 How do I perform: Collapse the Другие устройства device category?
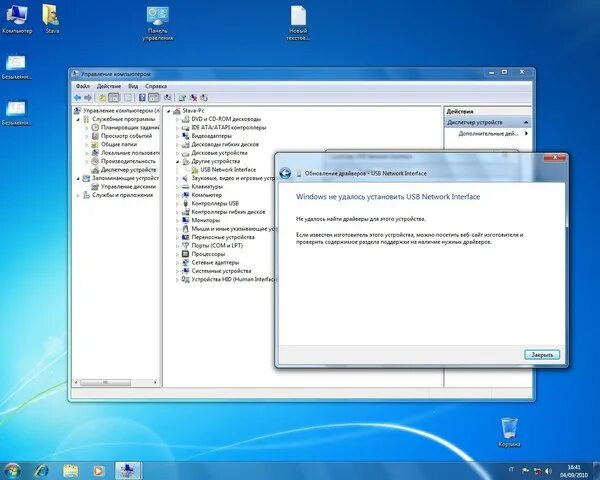178,162
